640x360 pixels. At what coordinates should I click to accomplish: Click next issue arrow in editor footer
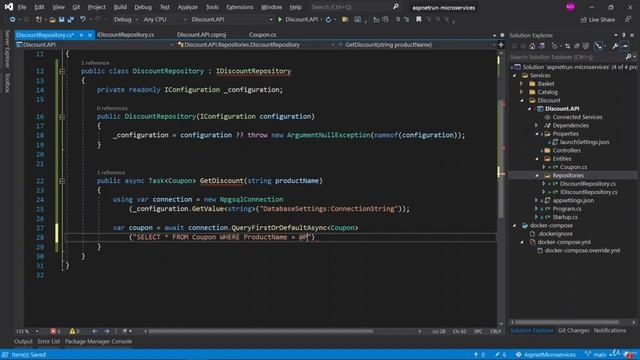click(x=107, y=331)
